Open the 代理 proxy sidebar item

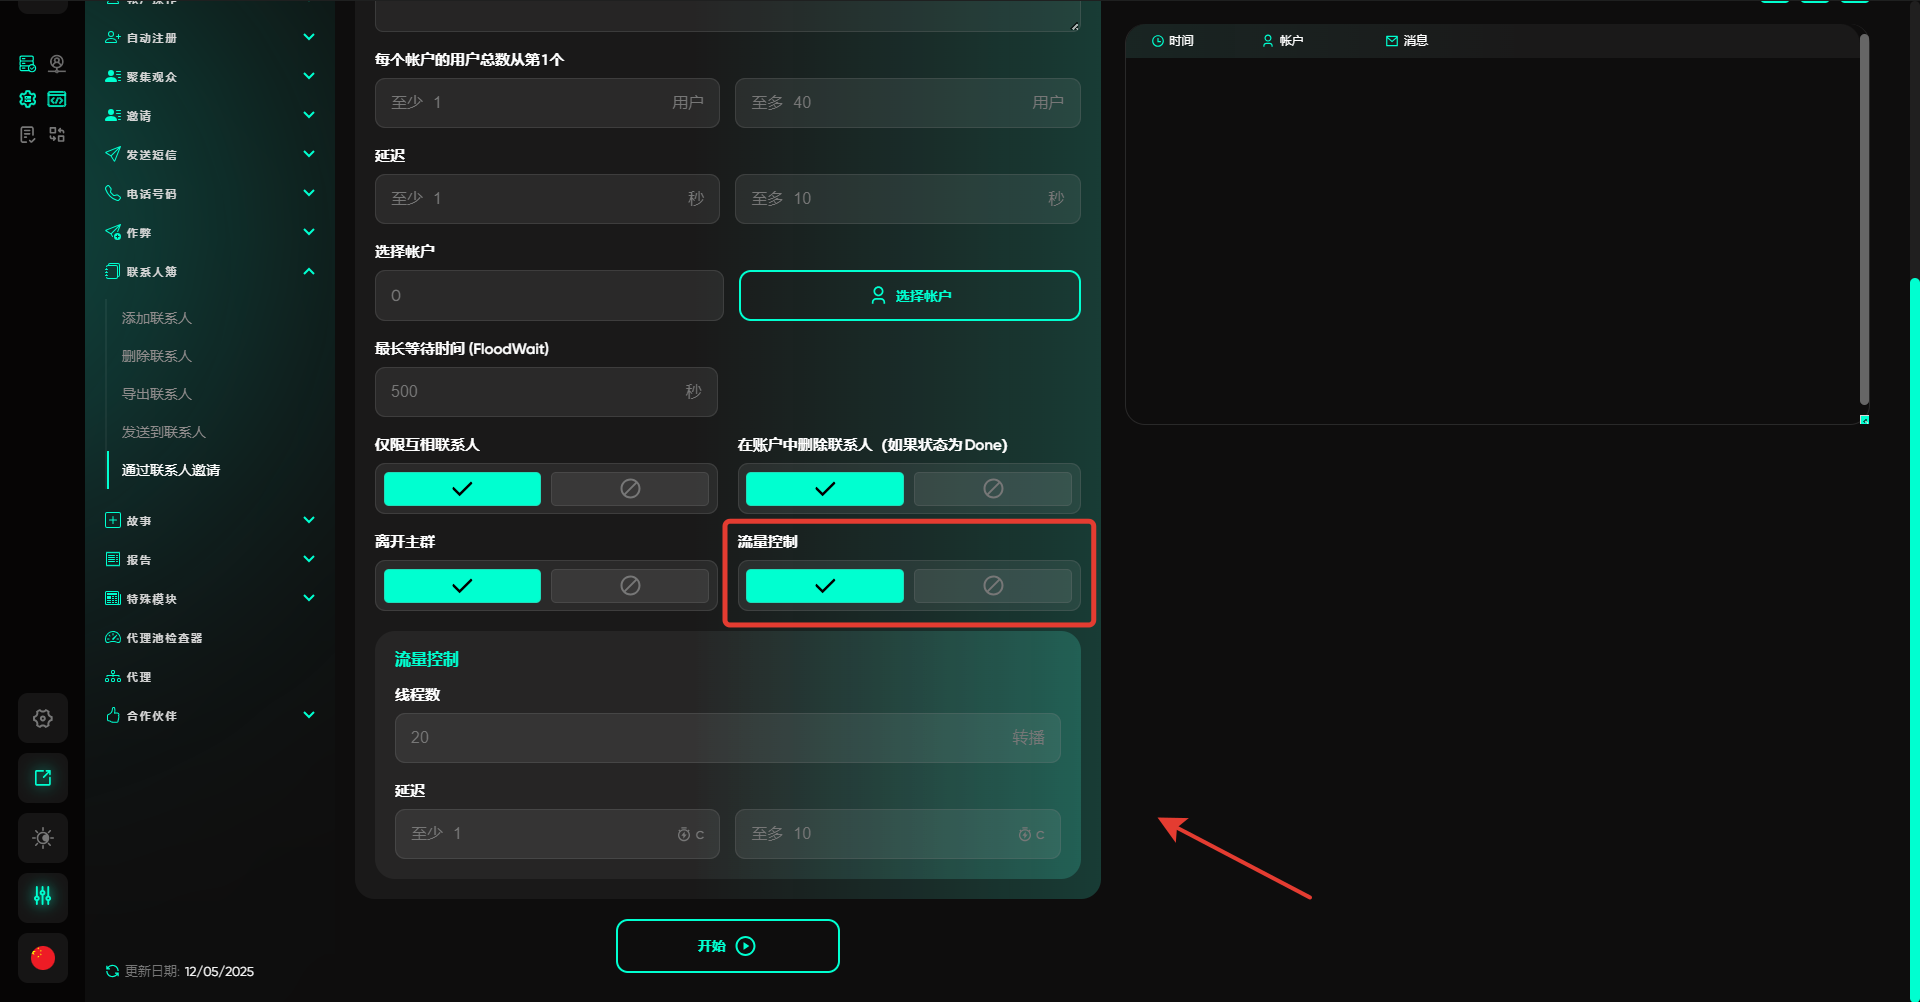coord(138,677)
